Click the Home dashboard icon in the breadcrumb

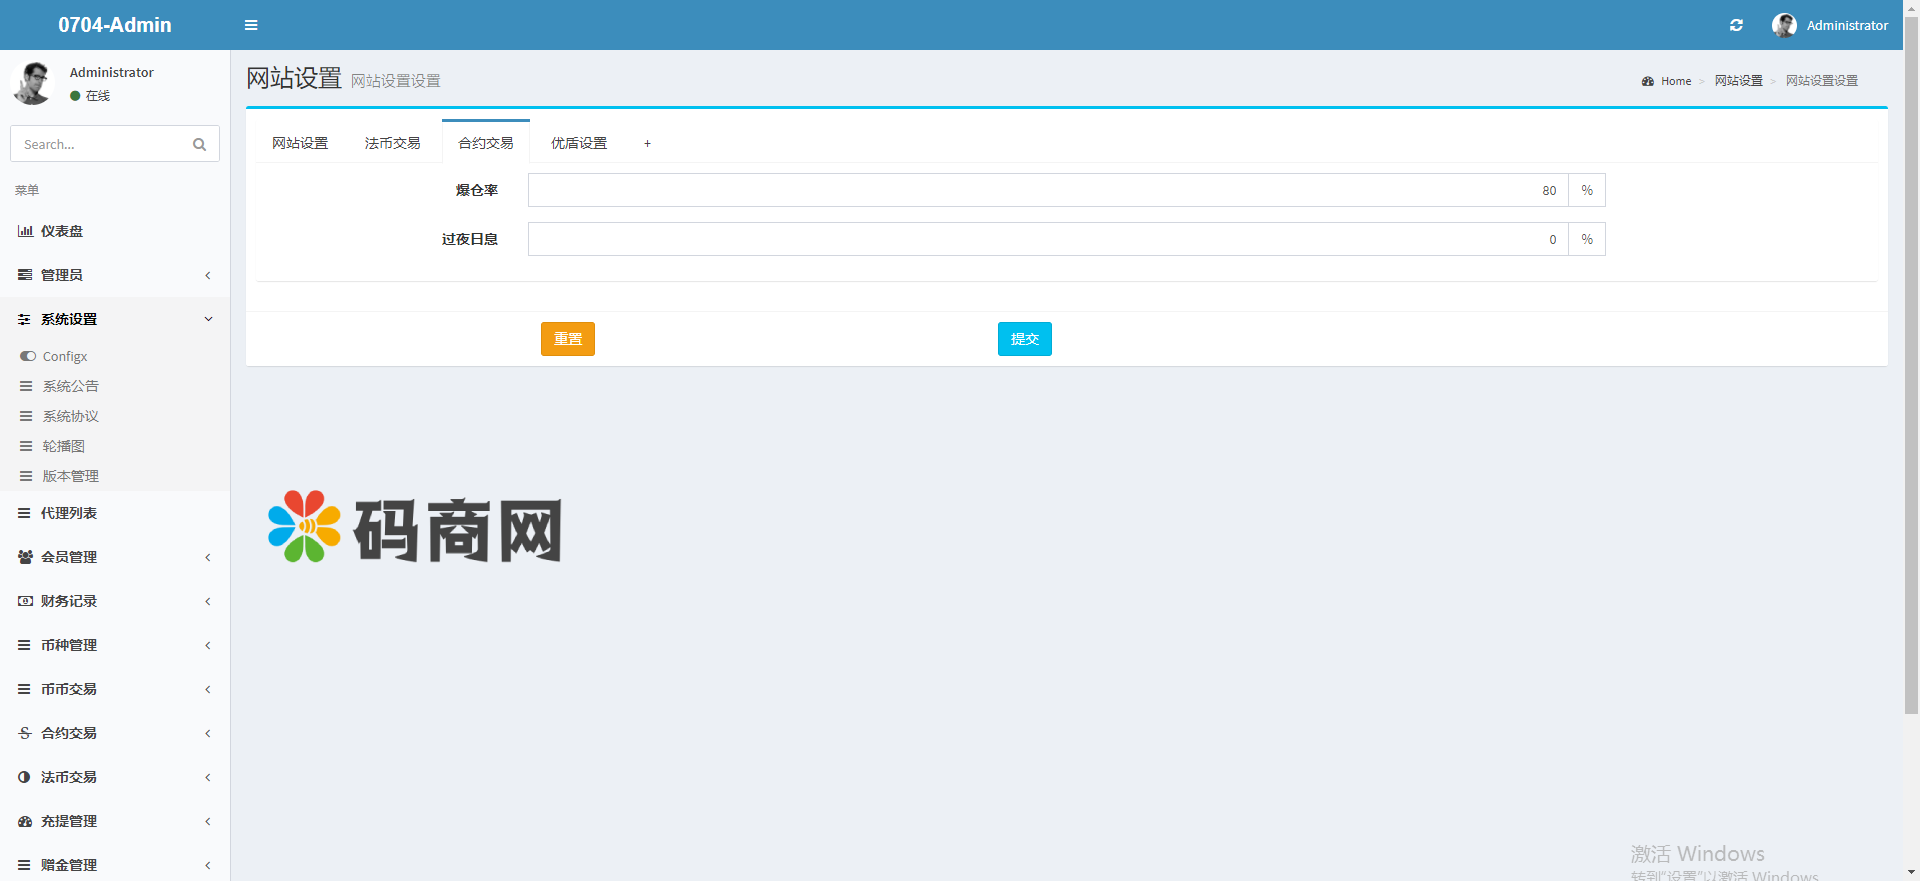tap(1648, 81)
